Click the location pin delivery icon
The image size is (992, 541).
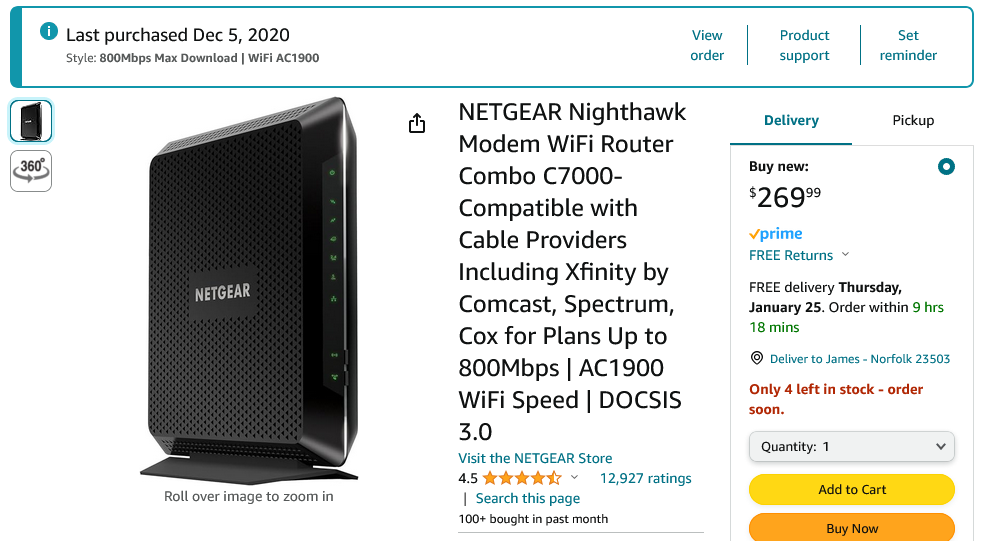click(x=757, y=358)
